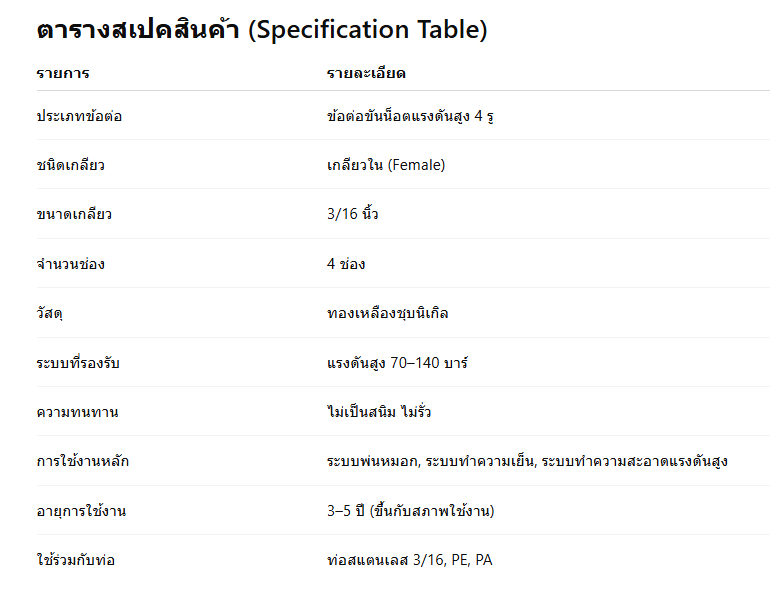Image resolution: width=770 pixels, height=612 pixels.
Task: Select the "3/16 นิ้ว" thread size value
Action: (352, 214)
